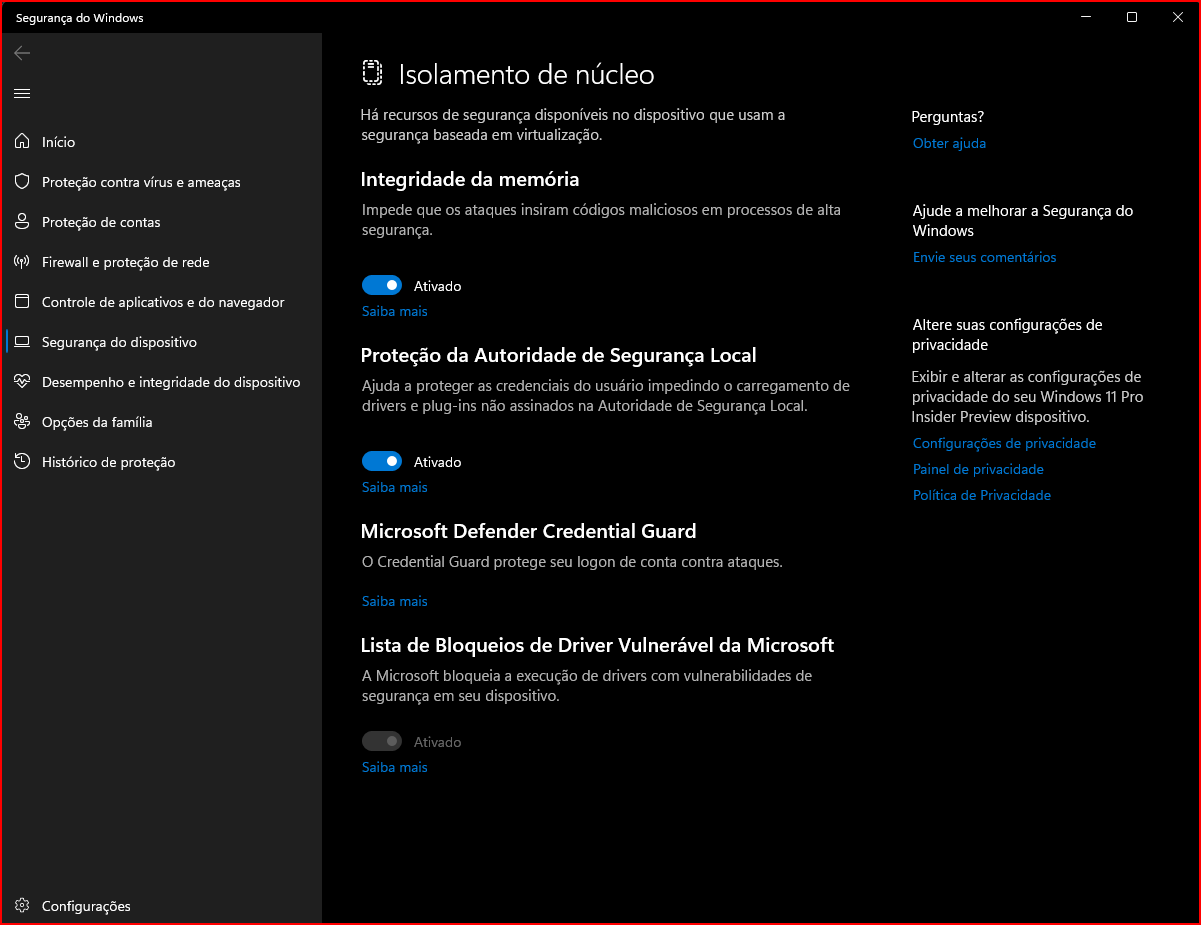
Task: Click the app and browser control icon
Action: (22, 302)
